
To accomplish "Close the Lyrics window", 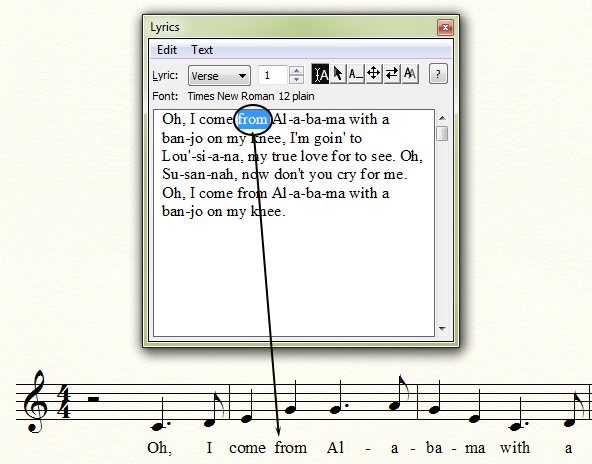I will point(446,28).
